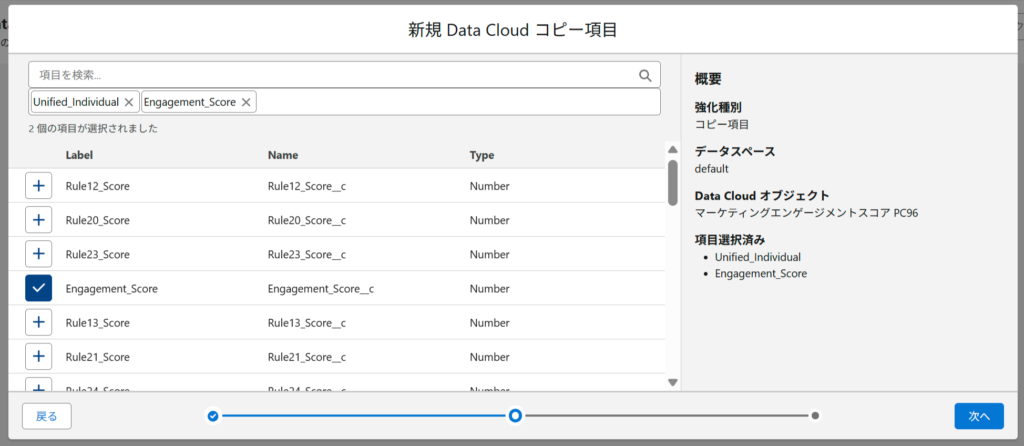Add the Rule21_Score field
This screenshot has width=1024, height=446.
coord(39,357)
